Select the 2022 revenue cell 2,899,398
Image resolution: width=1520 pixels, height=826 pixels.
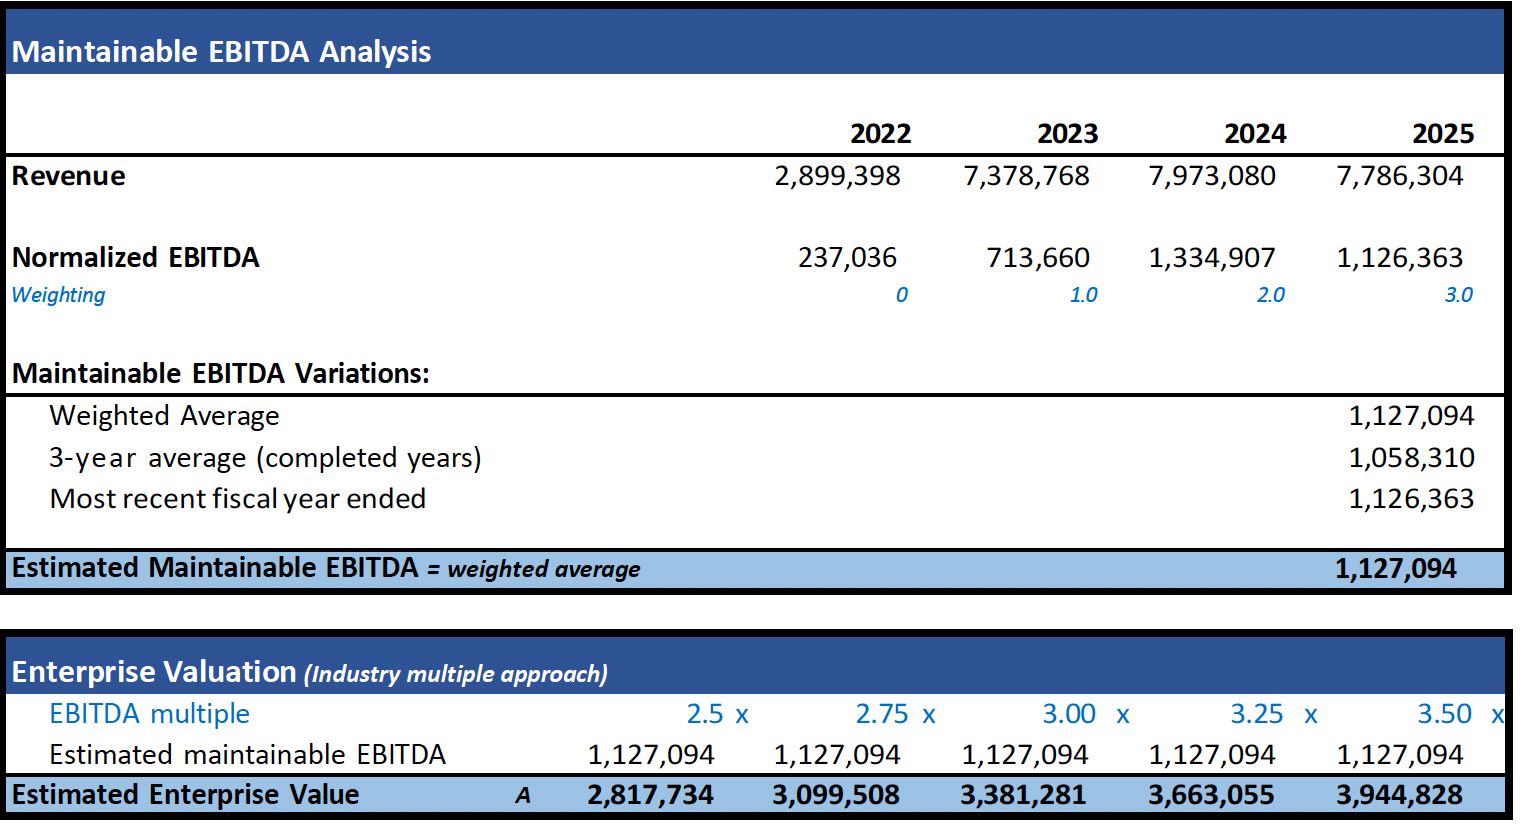[837, 176]
